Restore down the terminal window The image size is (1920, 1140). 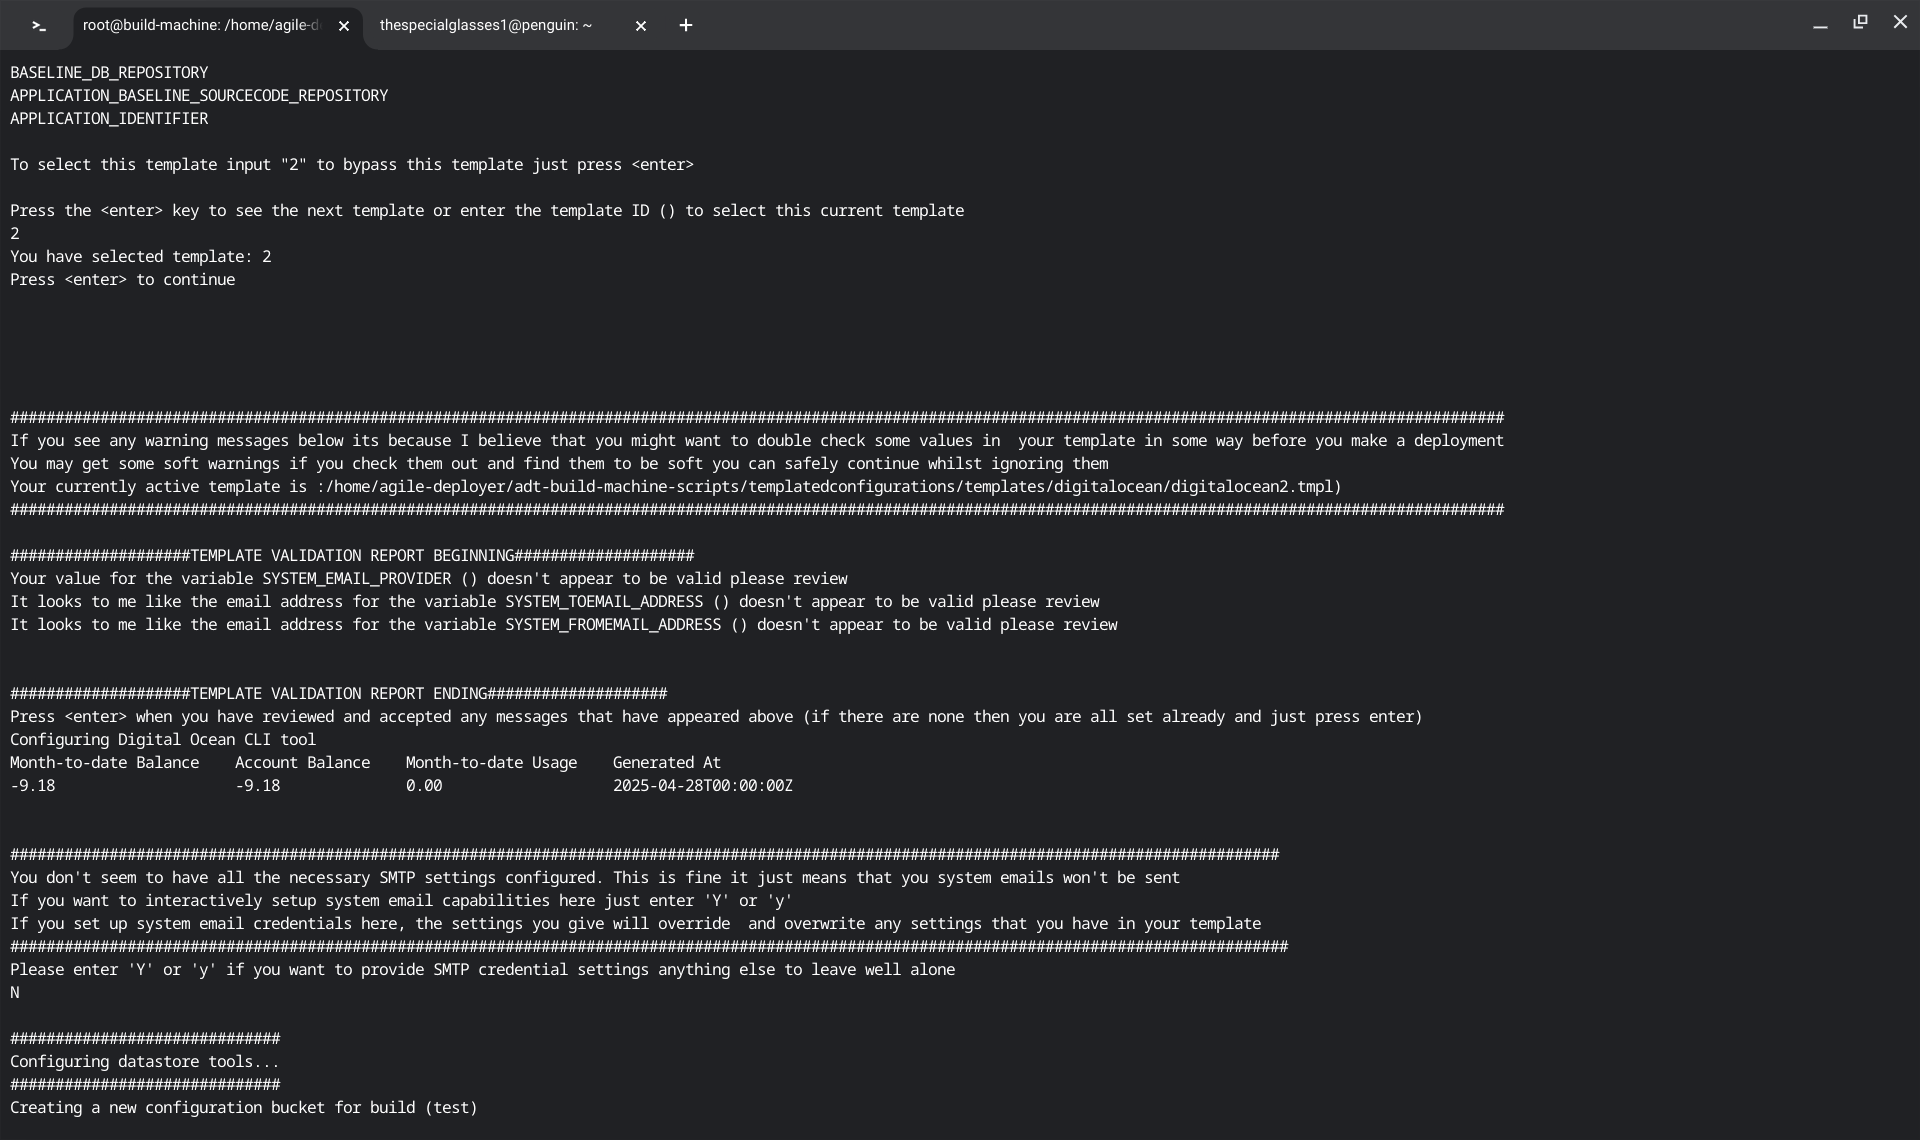coord(1860,22)
